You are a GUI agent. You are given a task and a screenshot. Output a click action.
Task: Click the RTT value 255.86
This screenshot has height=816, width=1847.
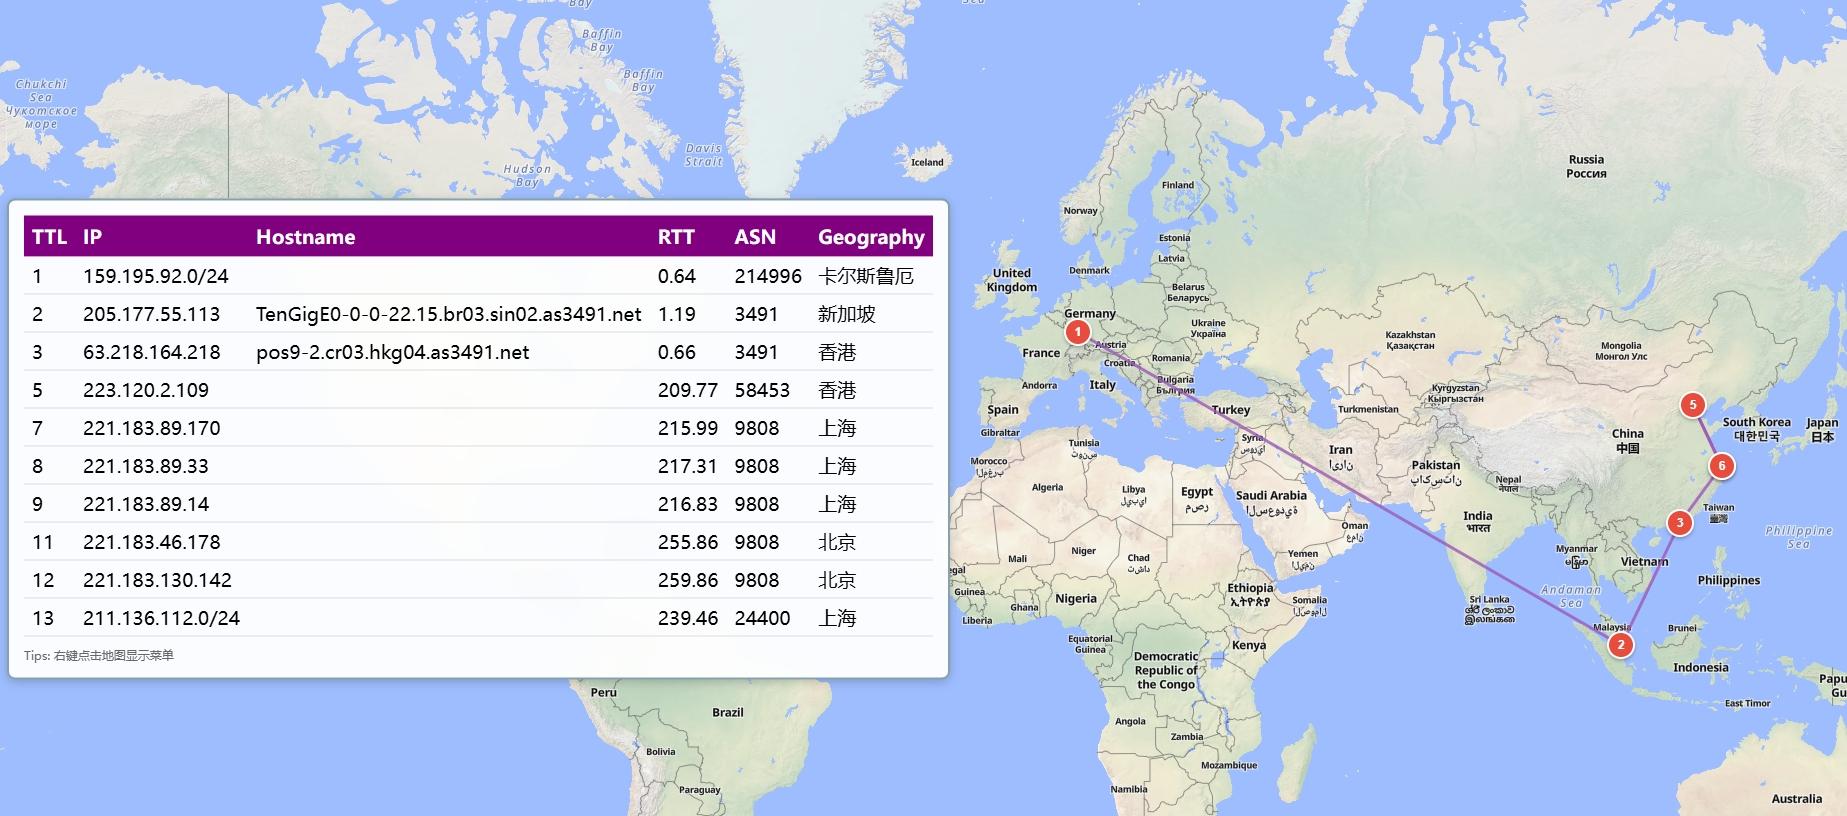tap(687, 542)
